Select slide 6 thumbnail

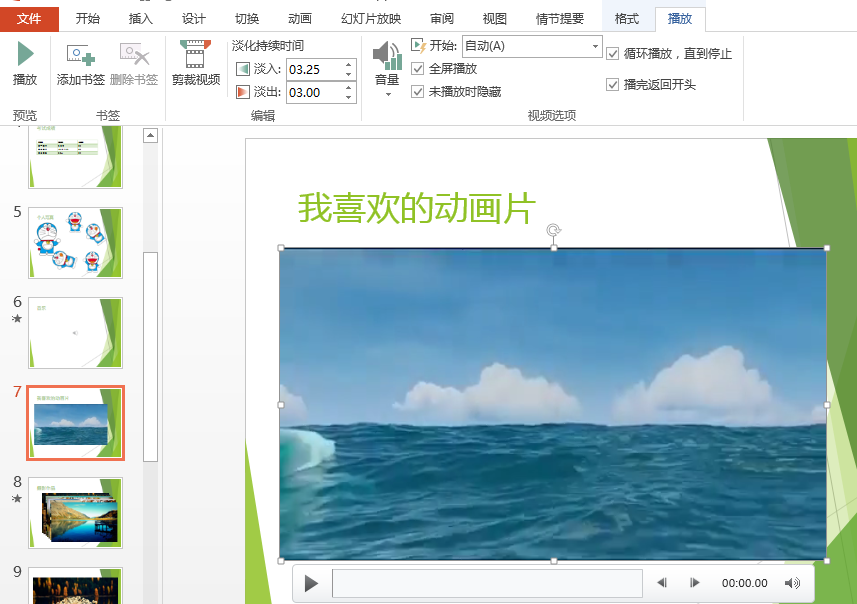[75, 332]
